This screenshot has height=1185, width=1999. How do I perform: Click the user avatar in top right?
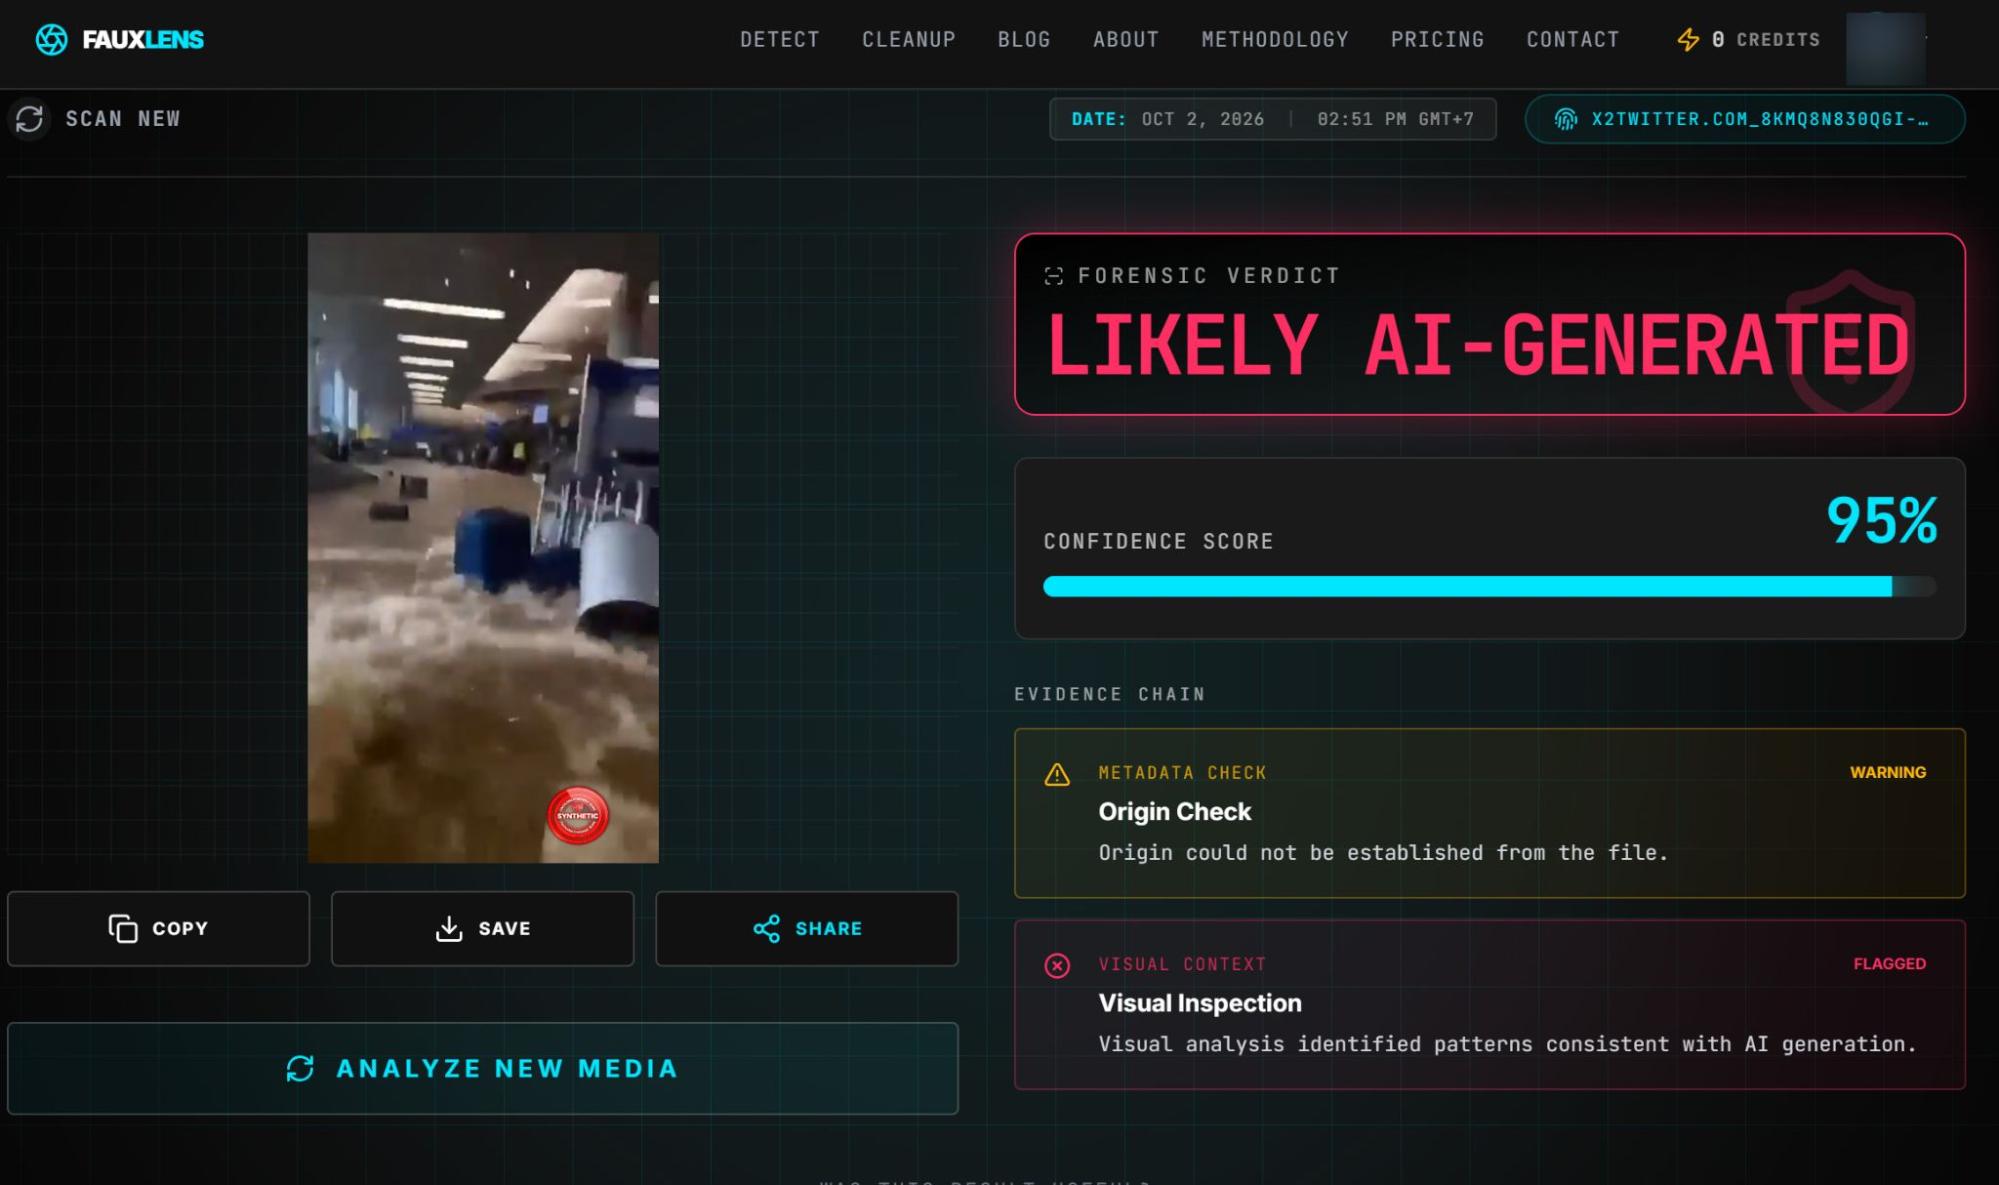1885,47
